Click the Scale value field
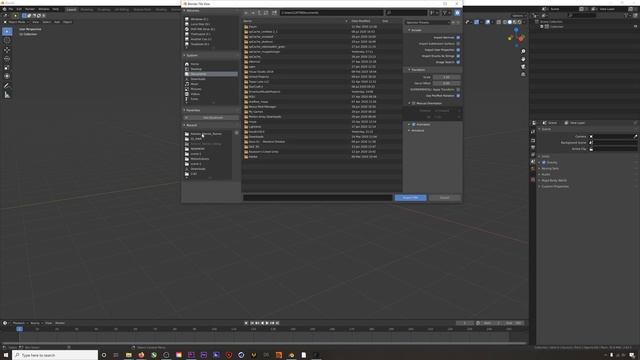Image resolution: width=640 pixels, height=360 pixels. [x=447, y=77]
